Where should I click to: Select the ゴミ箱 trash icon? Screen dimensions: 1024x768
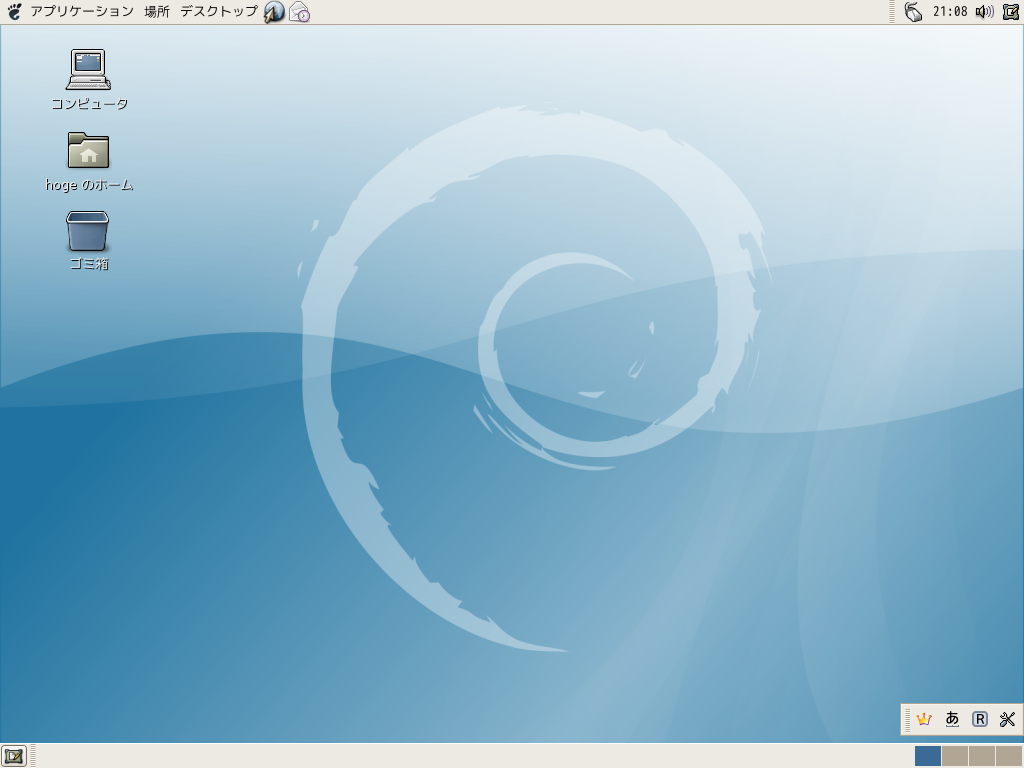click(x=88, y=231)
